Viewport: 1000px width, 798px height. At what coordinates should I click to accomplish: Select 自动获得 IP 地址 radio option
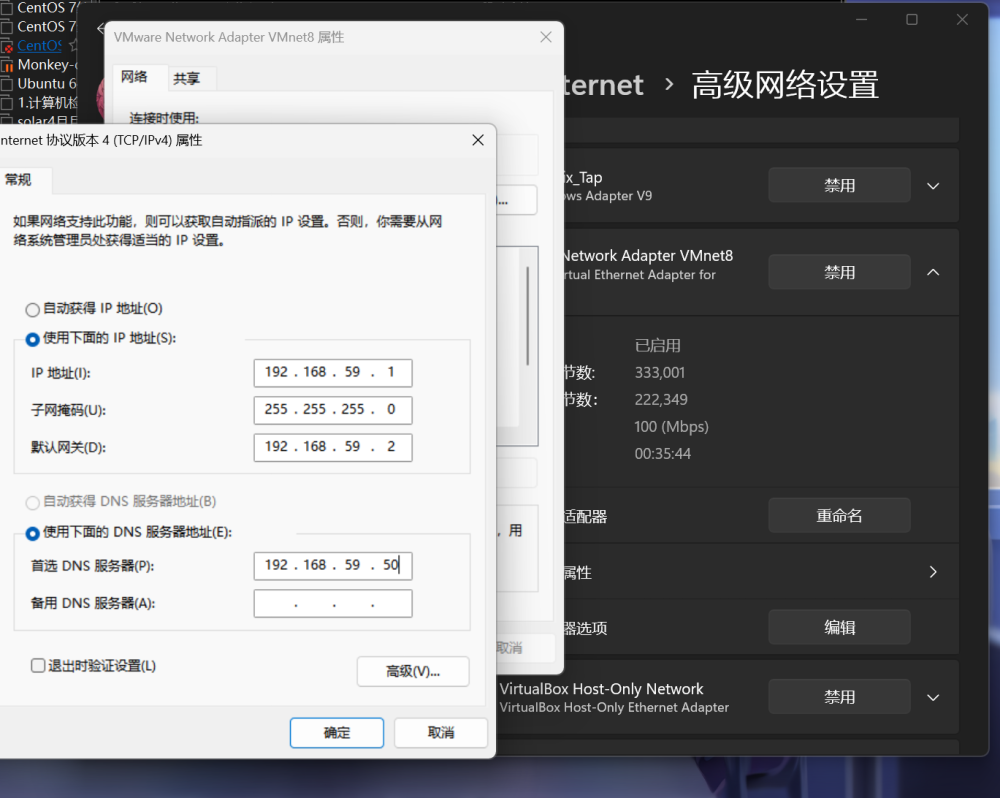coord(33,310)
